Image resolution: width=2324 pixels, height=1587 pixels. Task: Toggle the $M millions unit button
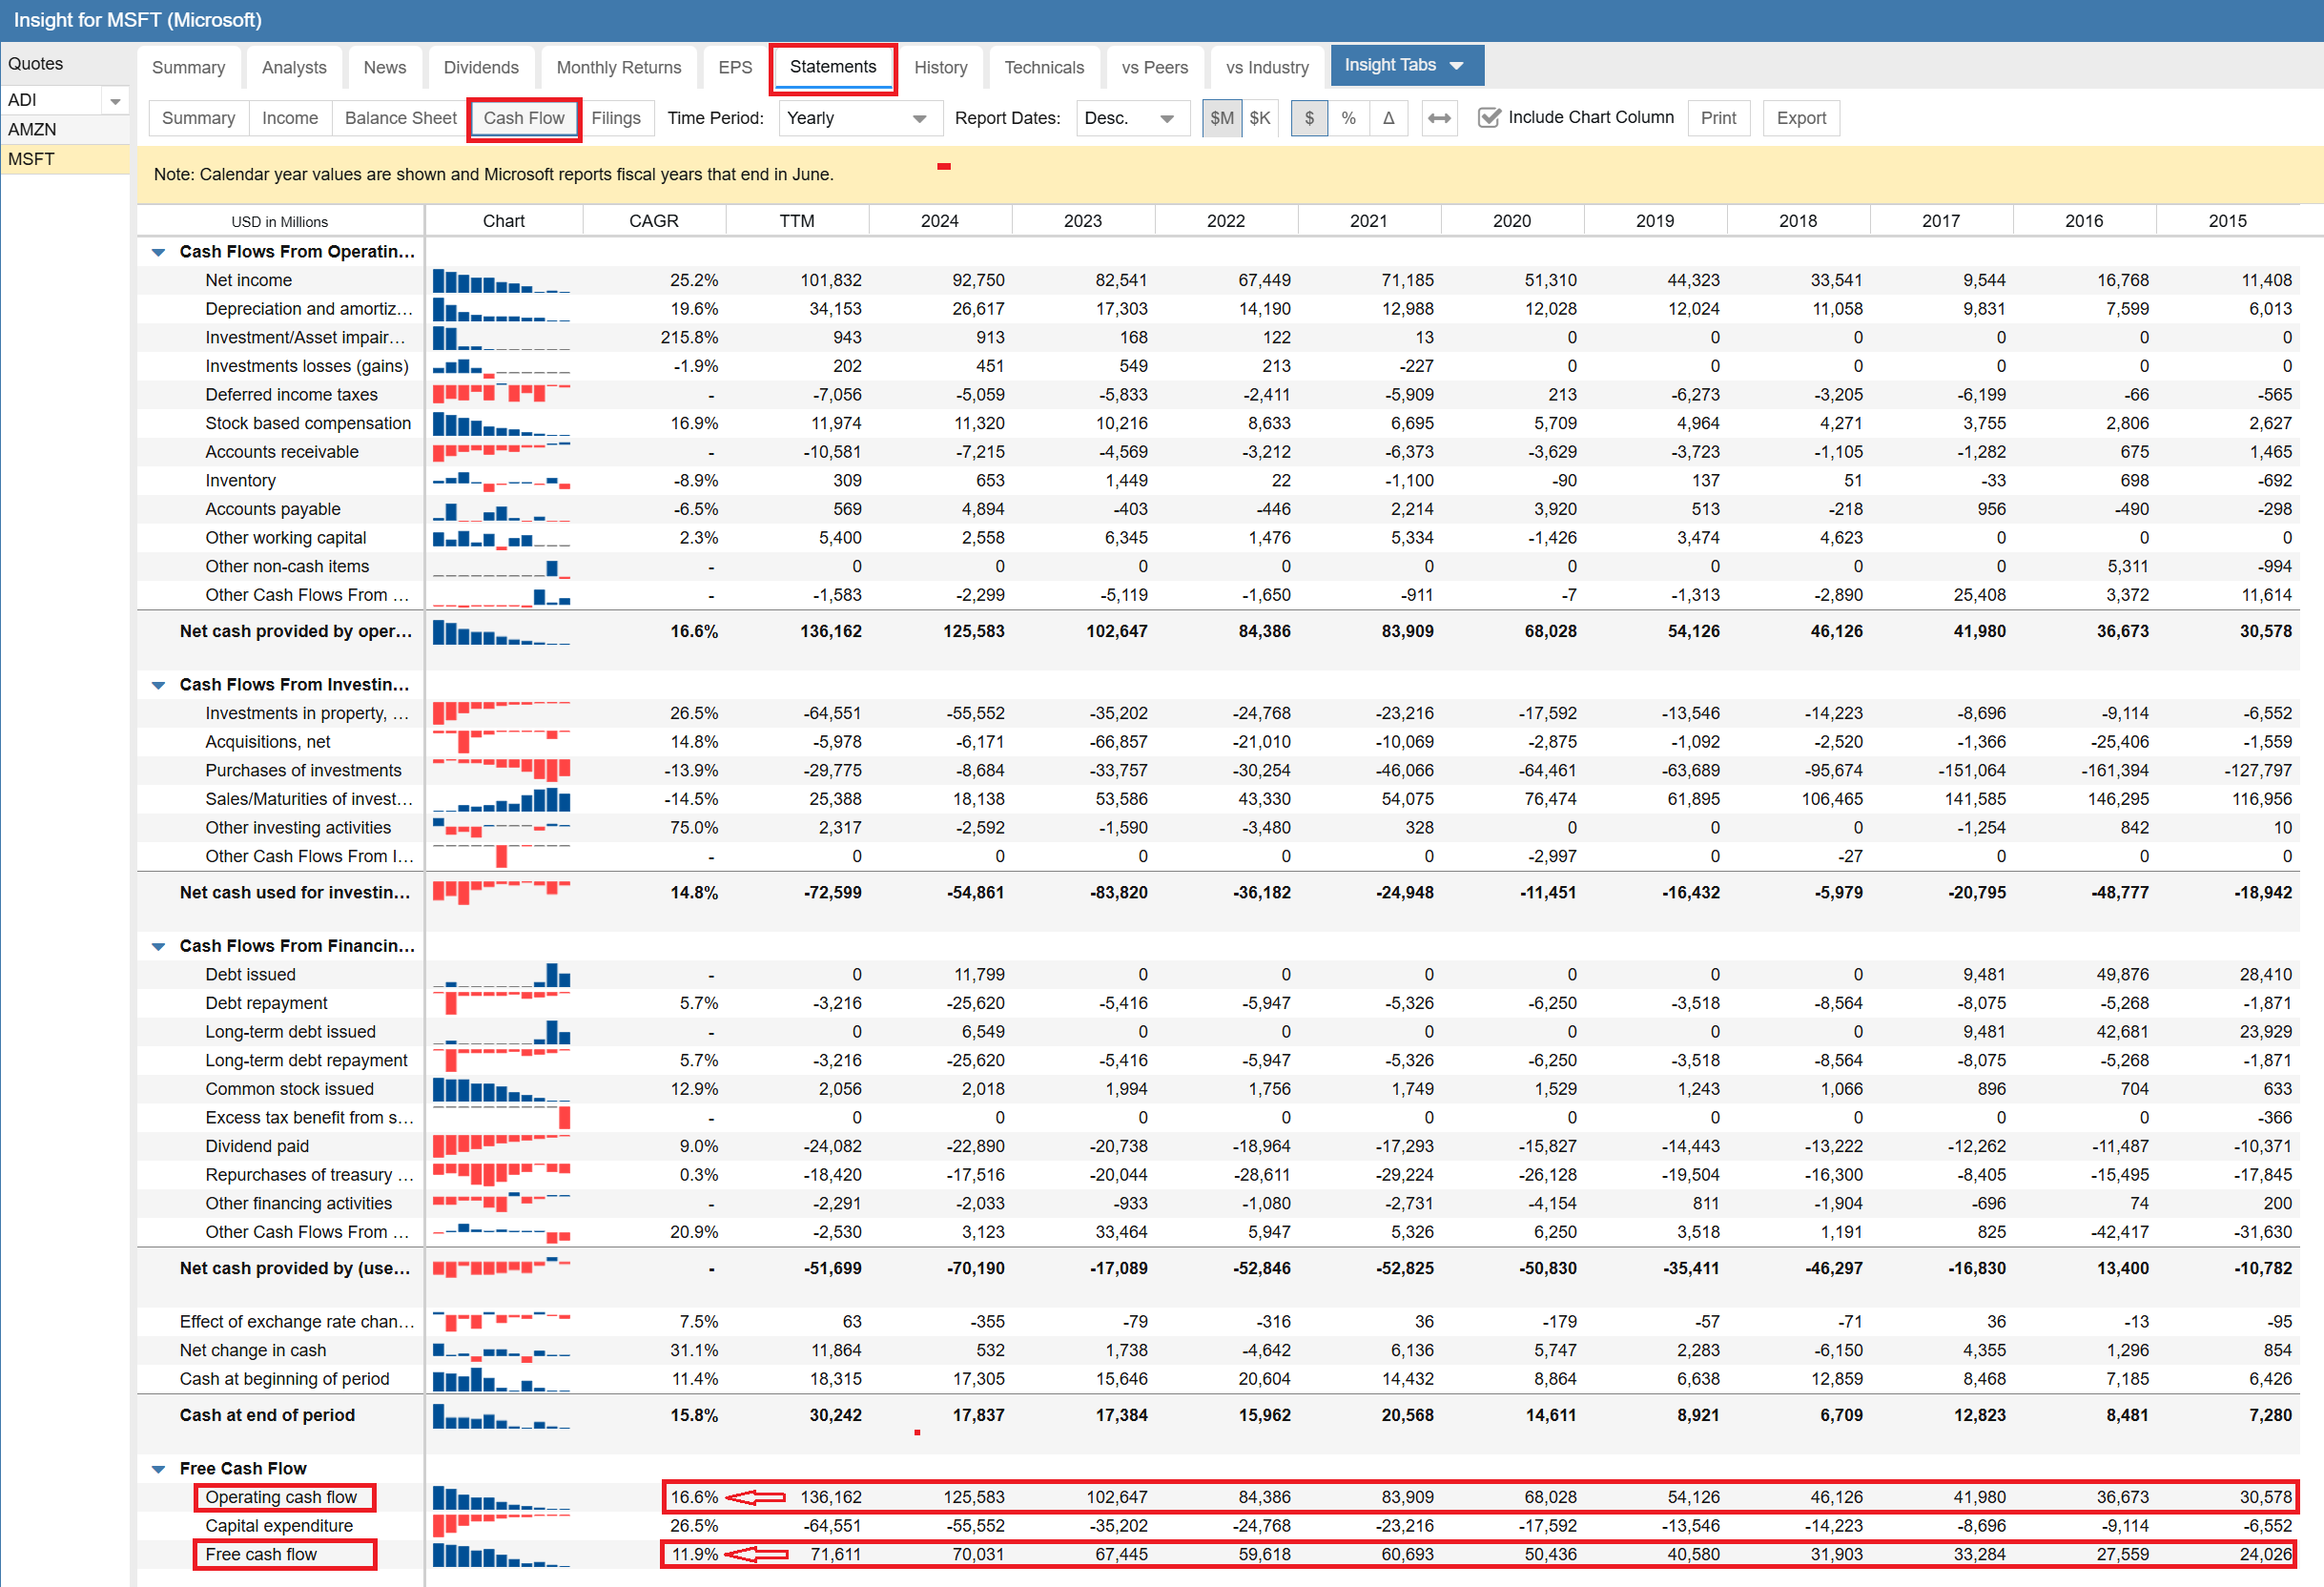click(1221, 118)
